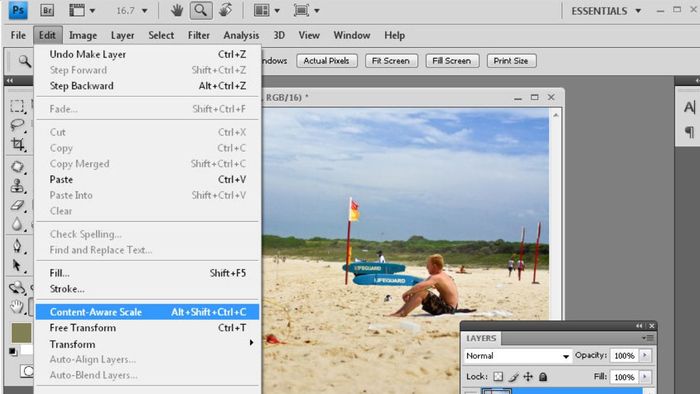The height and width of the screenshot is (394, 700).
Task: Open the Fill slider arrow
Action: (x=645, y=377)
